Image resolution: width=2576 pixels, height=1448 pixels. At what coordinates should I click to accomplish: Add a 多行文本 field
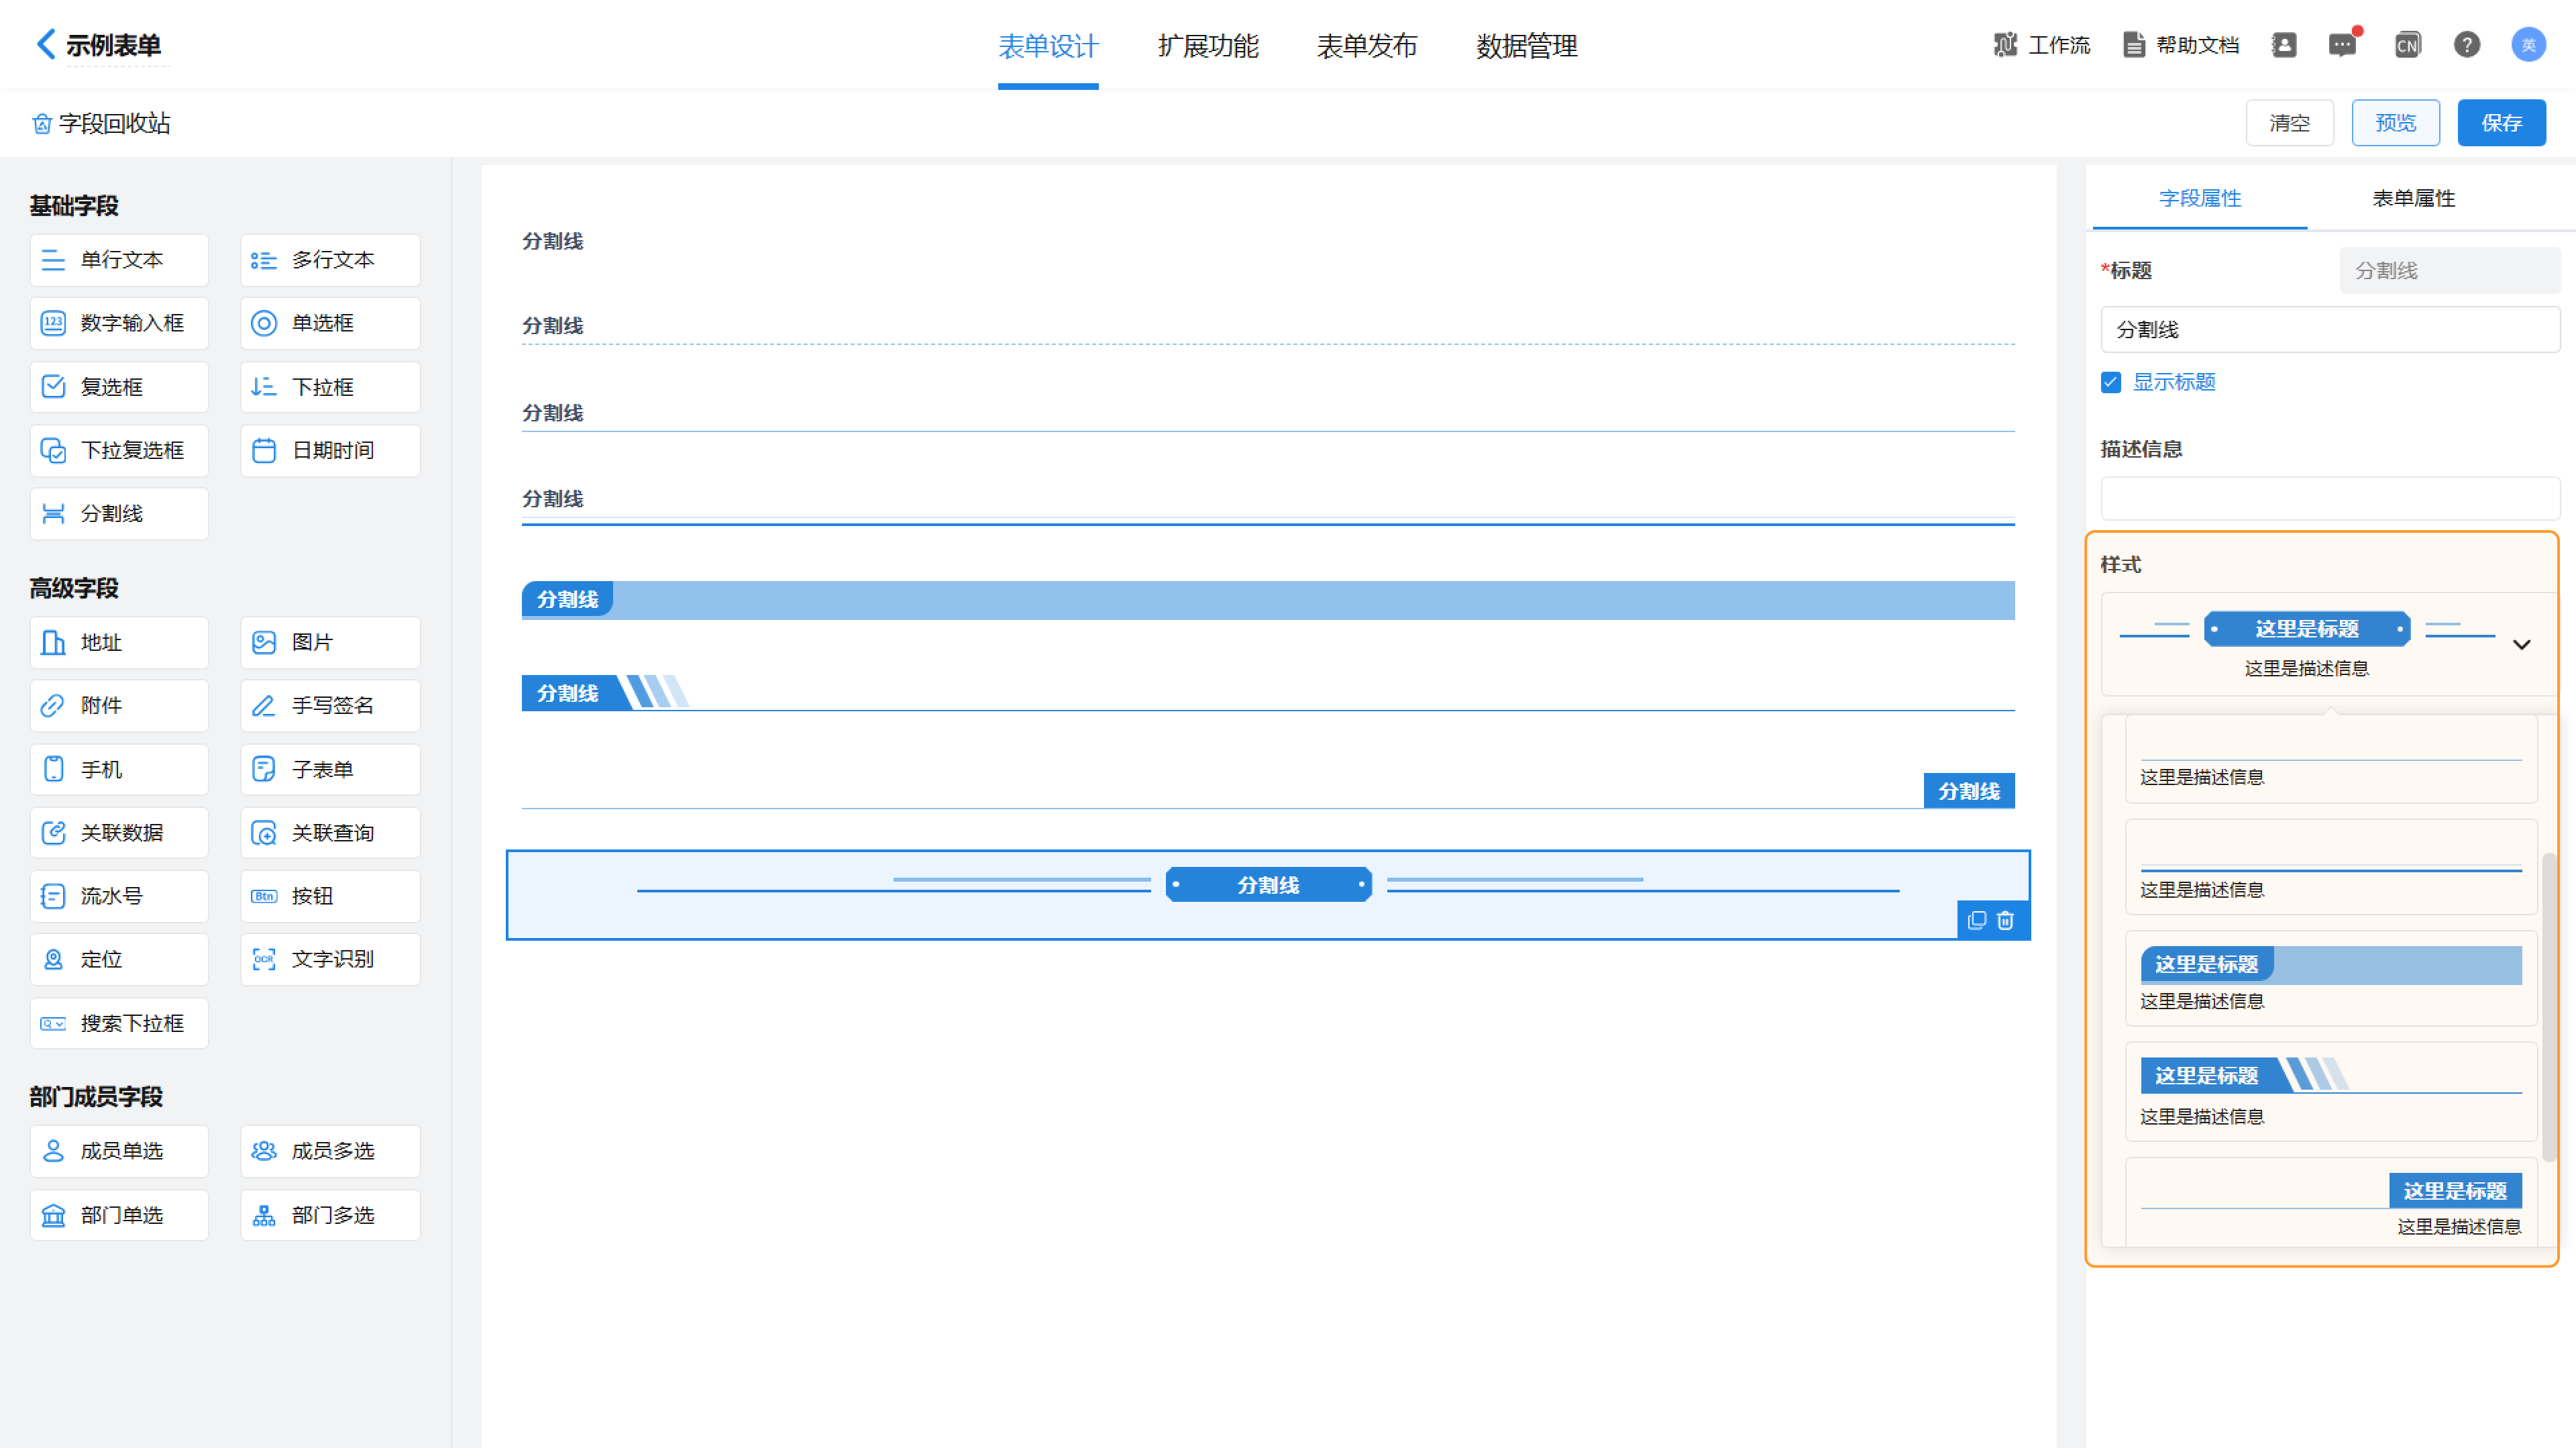click(330, 260)
